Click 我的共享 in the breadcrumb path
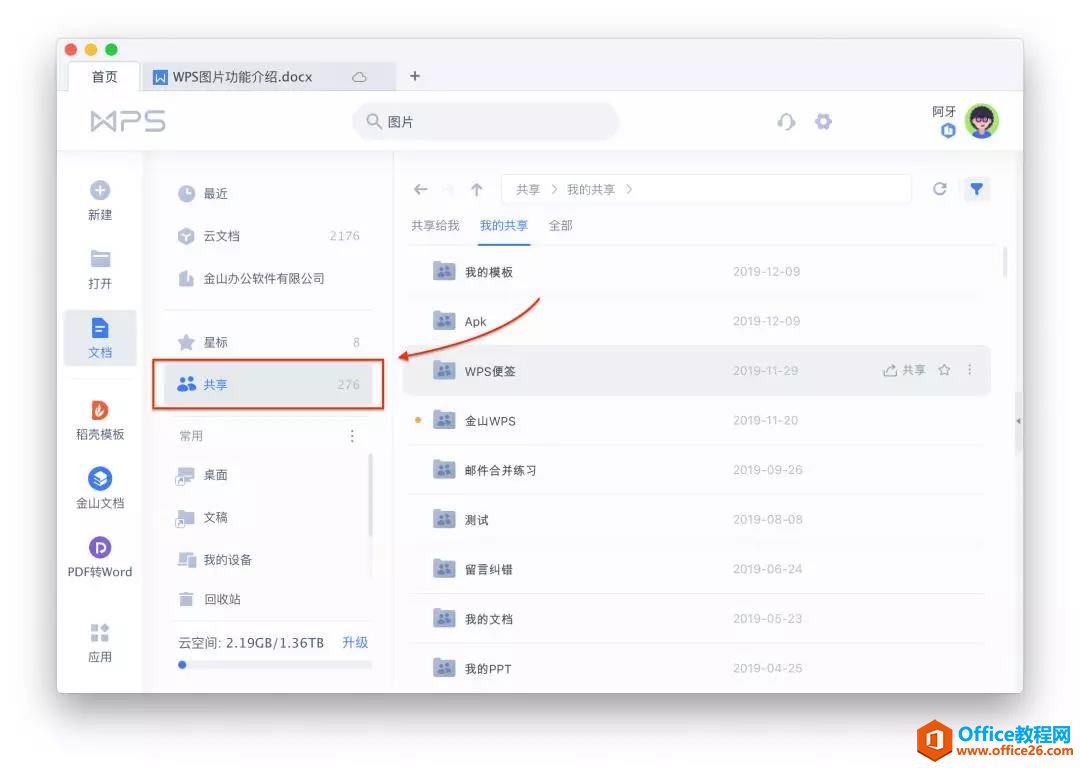Viewport: 1080px width, 768px height. coord(591,189)
